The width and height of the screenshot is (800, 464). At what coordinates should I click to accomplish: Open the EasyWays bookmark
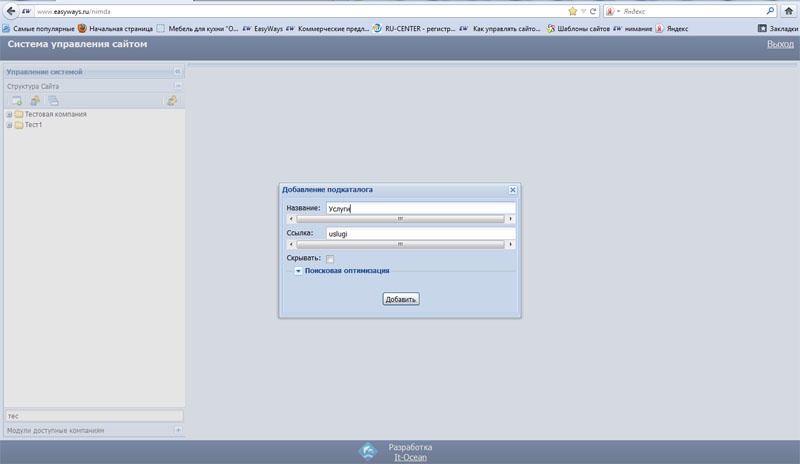[x=263, y=29]
